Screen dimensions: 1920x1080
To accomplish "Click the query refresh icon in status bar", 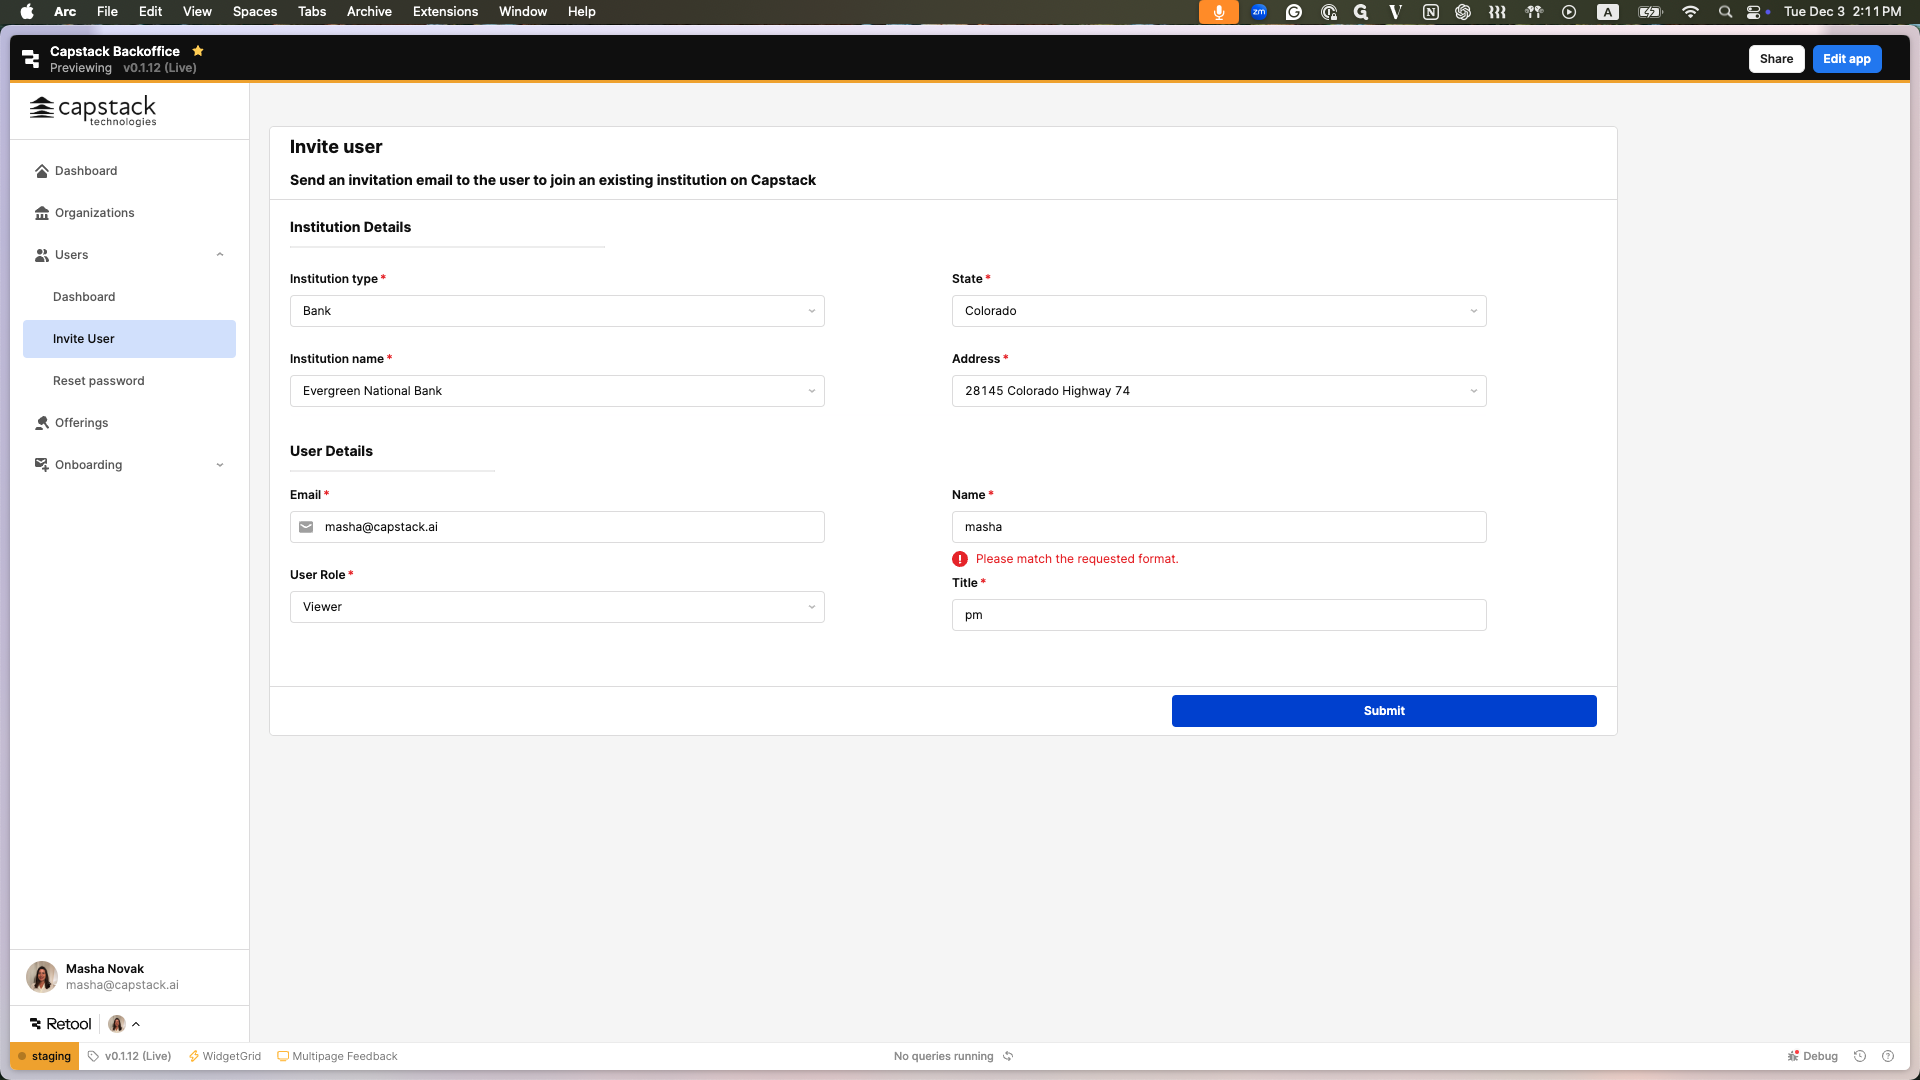I will pos(1008,1056).
